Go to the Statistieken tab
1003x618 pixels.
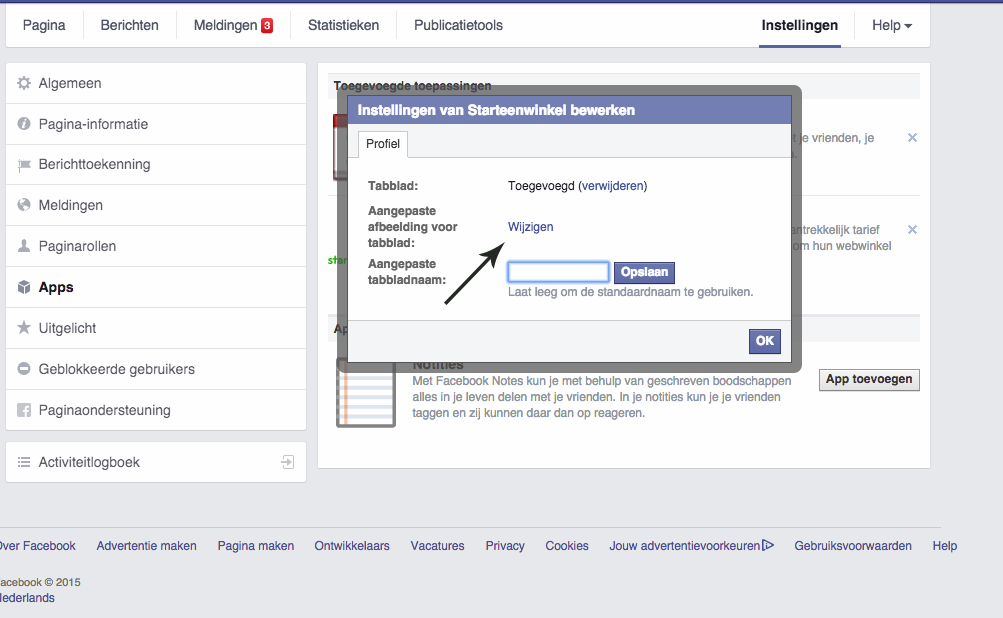click(x=344, y=26)
